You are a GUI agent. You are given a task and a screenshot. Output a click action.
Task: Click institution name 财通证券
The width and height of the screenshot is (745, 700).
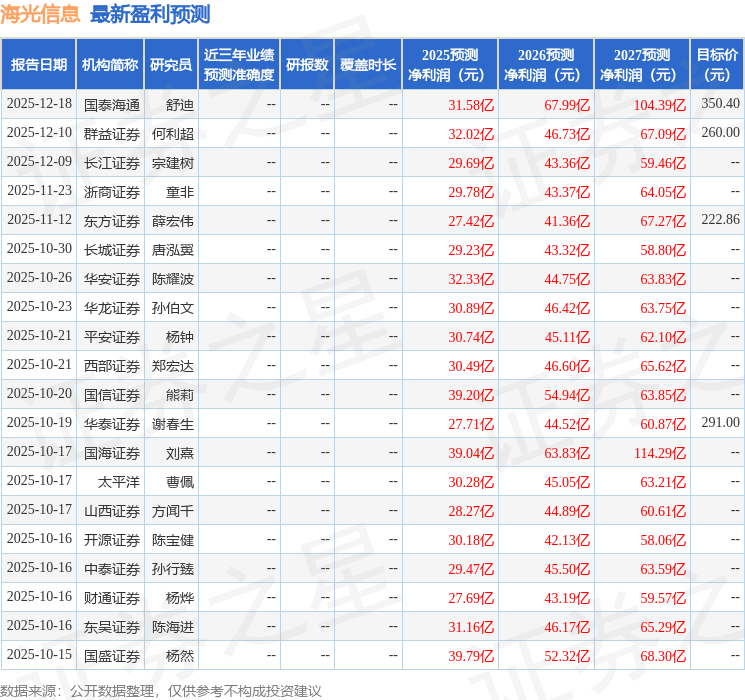112,598
